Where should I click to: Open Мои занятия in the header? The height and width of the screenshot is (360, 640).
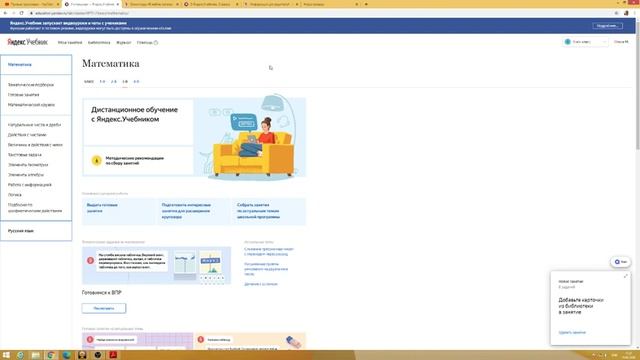click(70, 42)
